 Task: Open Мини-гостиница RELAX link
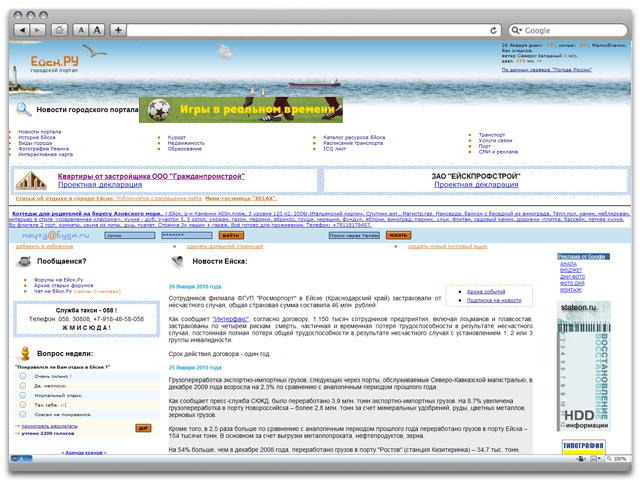(241, 198)
